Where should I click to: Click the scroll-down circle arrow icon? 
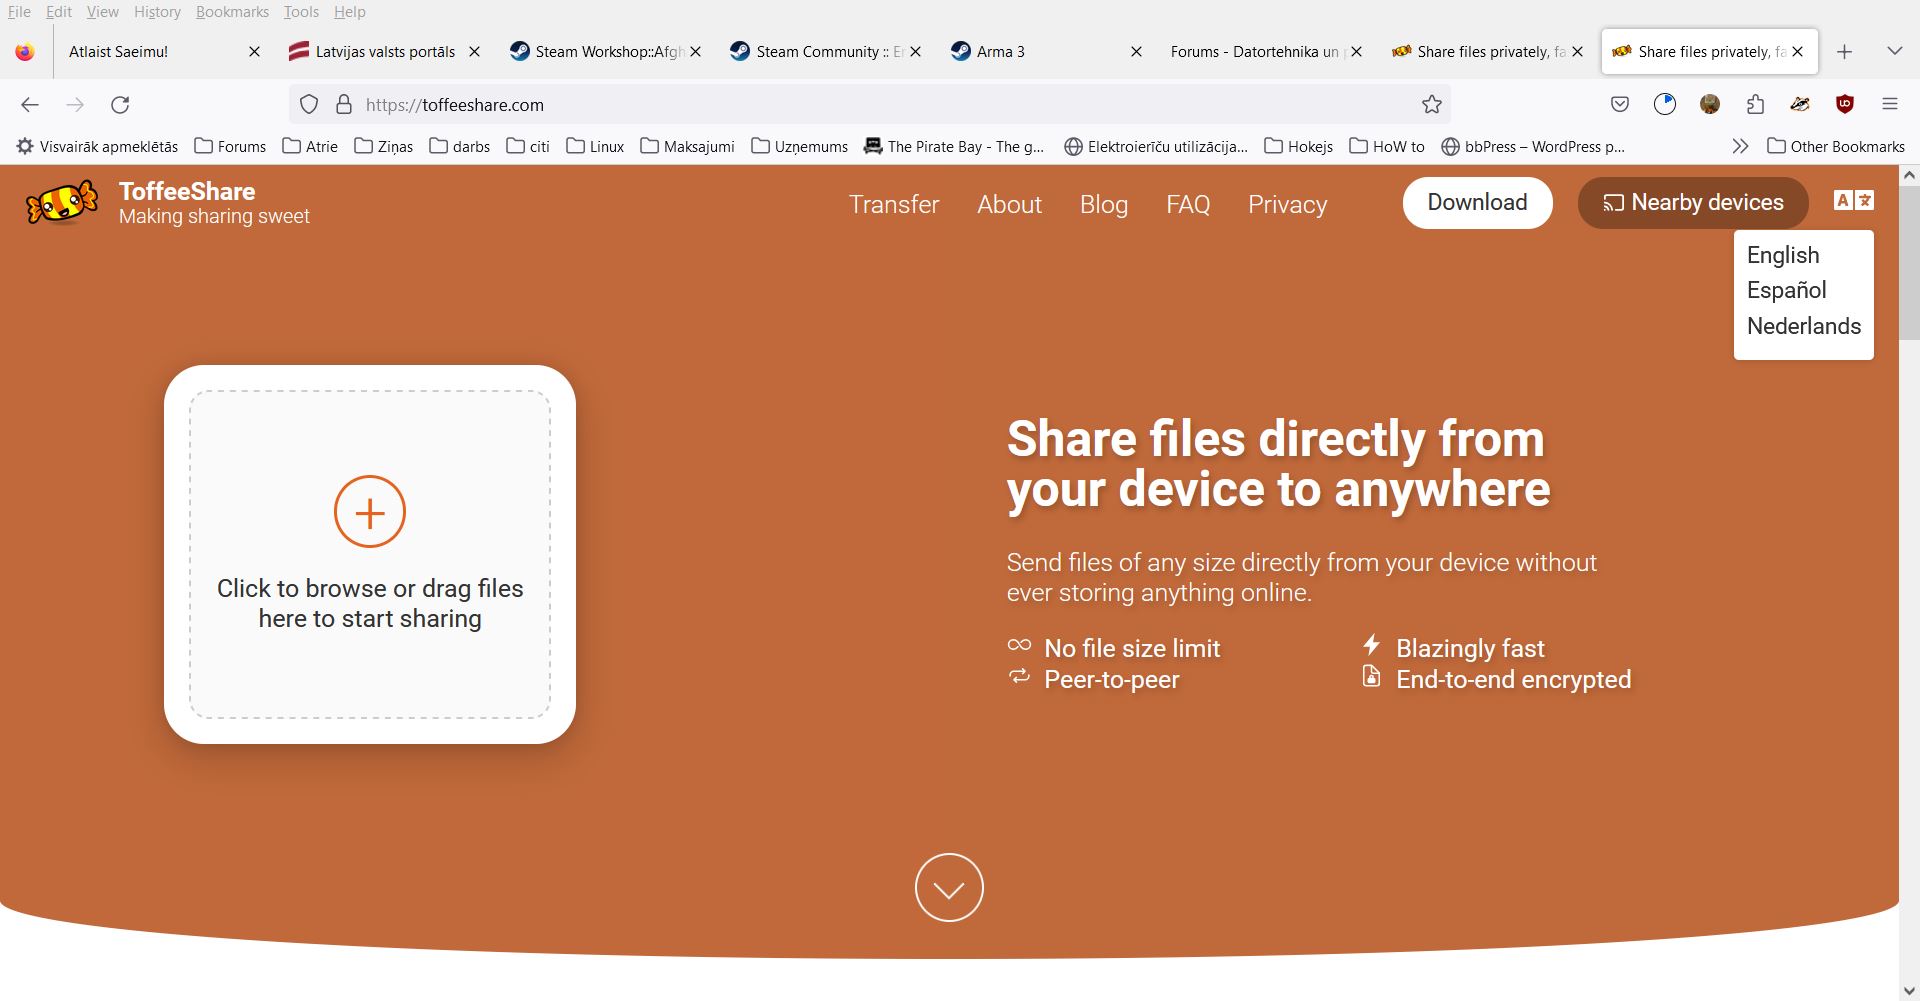(x=949, y=888)
